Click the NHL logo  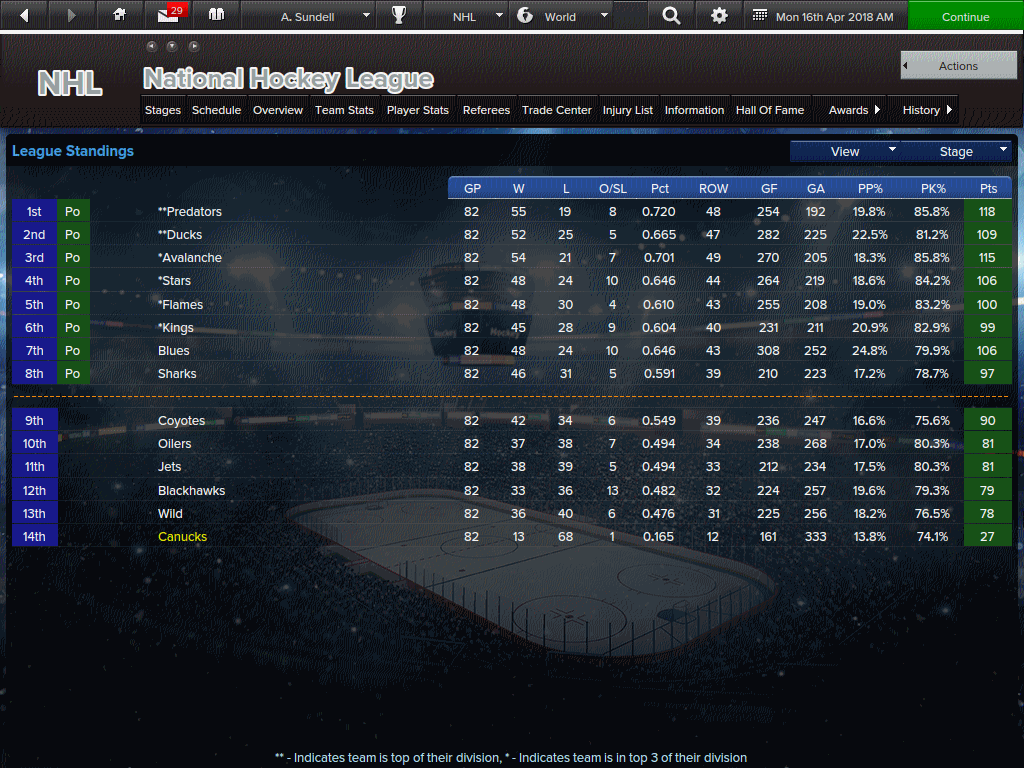click(x=70, y=84)
